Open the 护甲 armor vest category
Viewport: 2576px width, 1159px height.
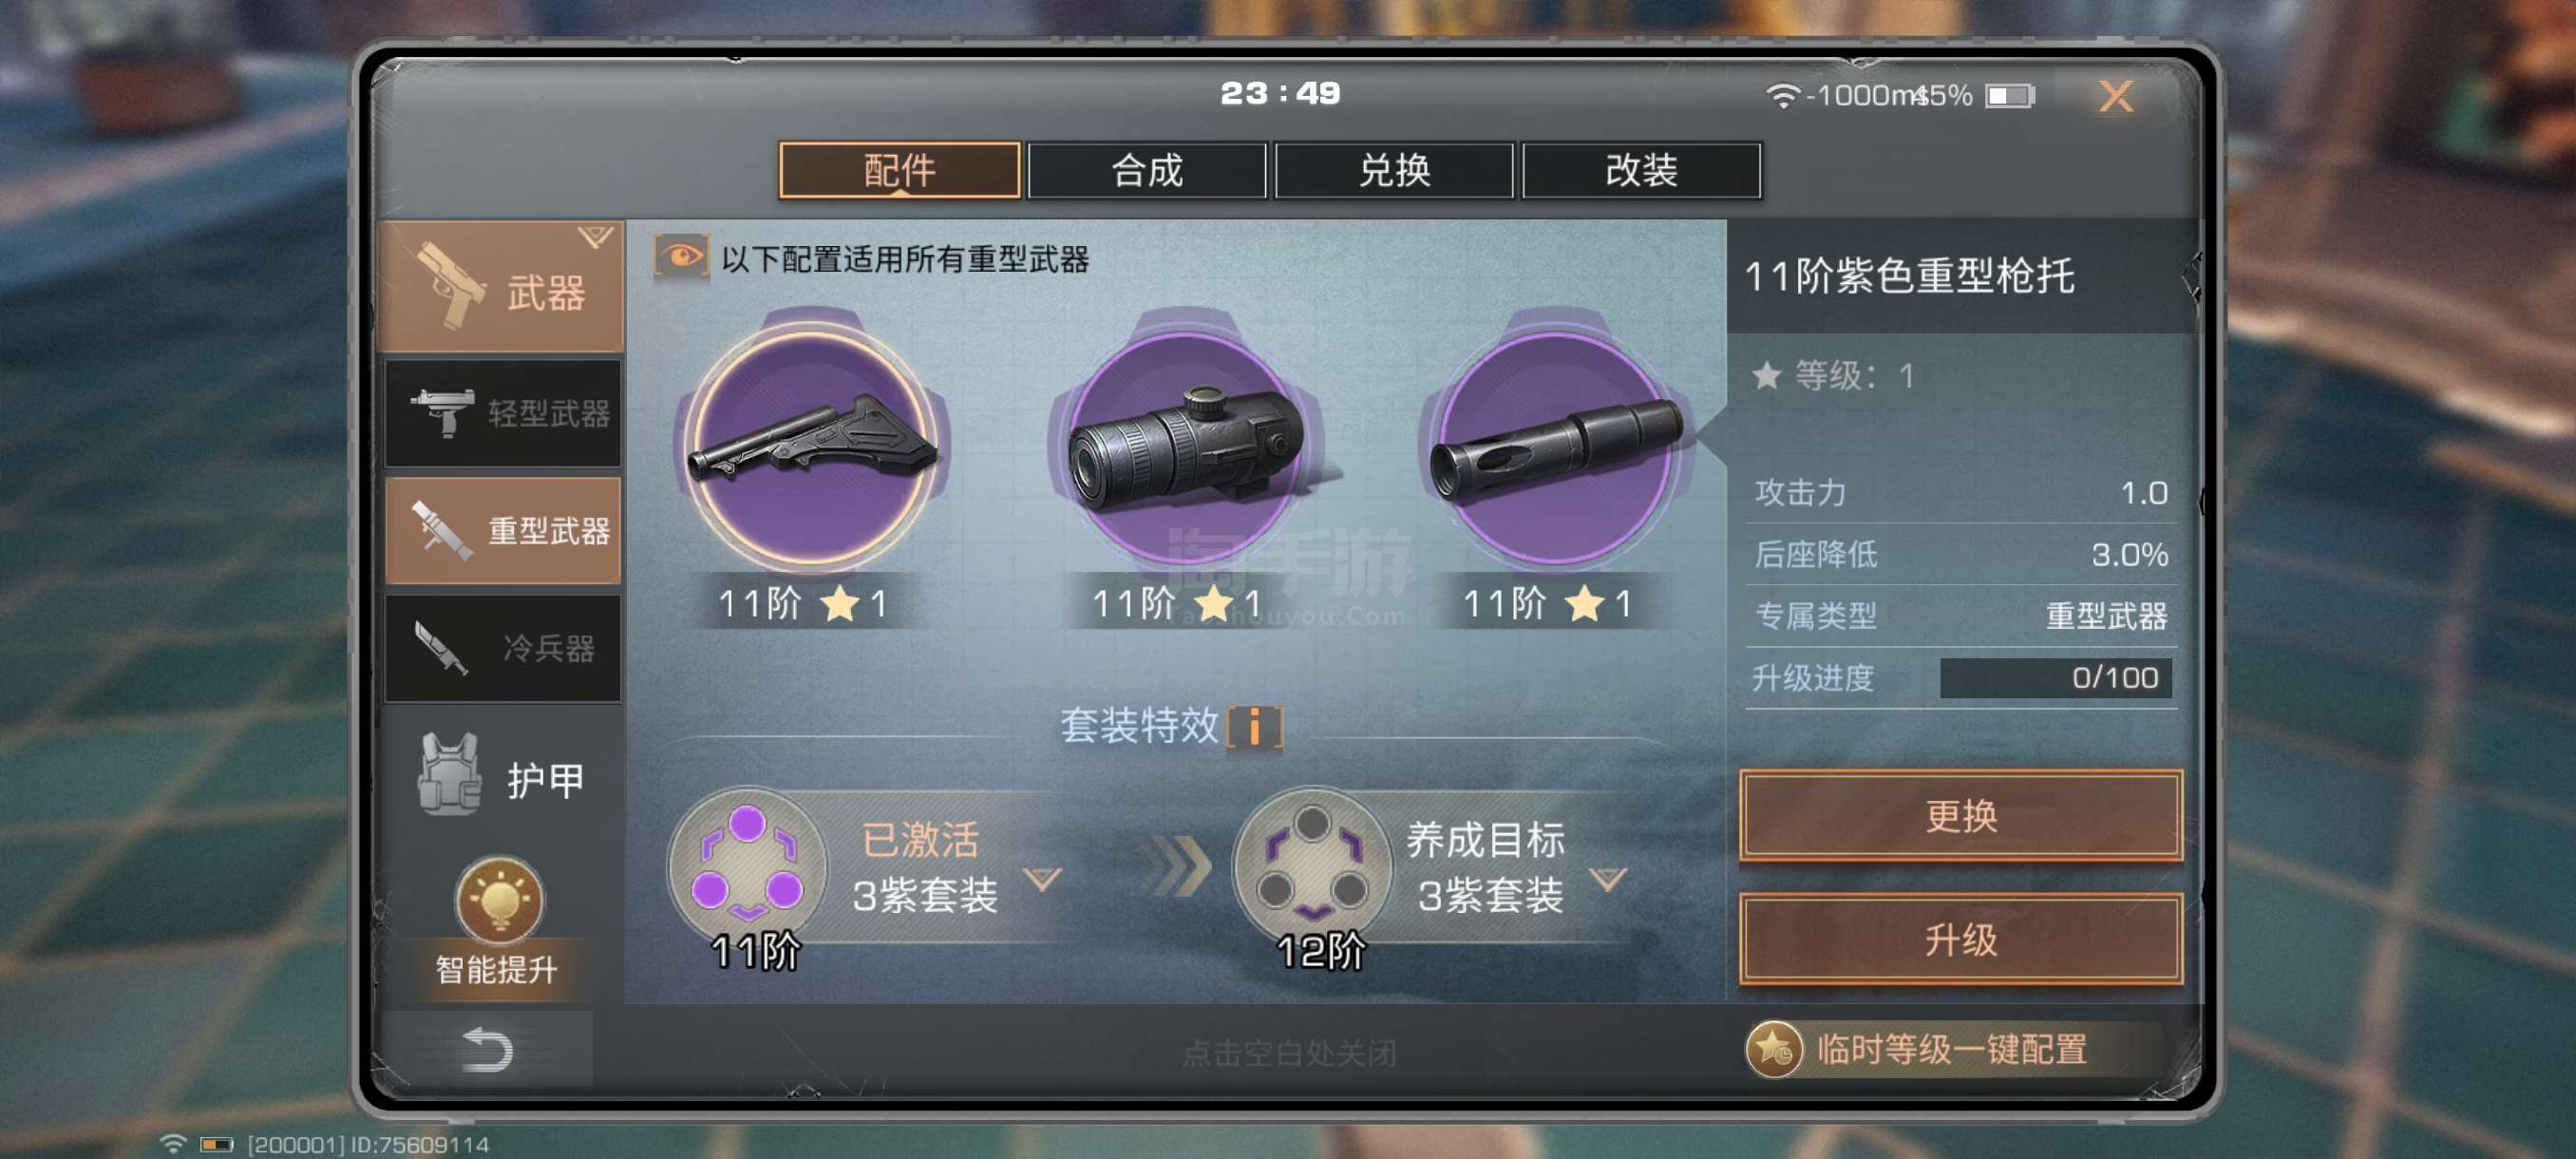[503, 776]
